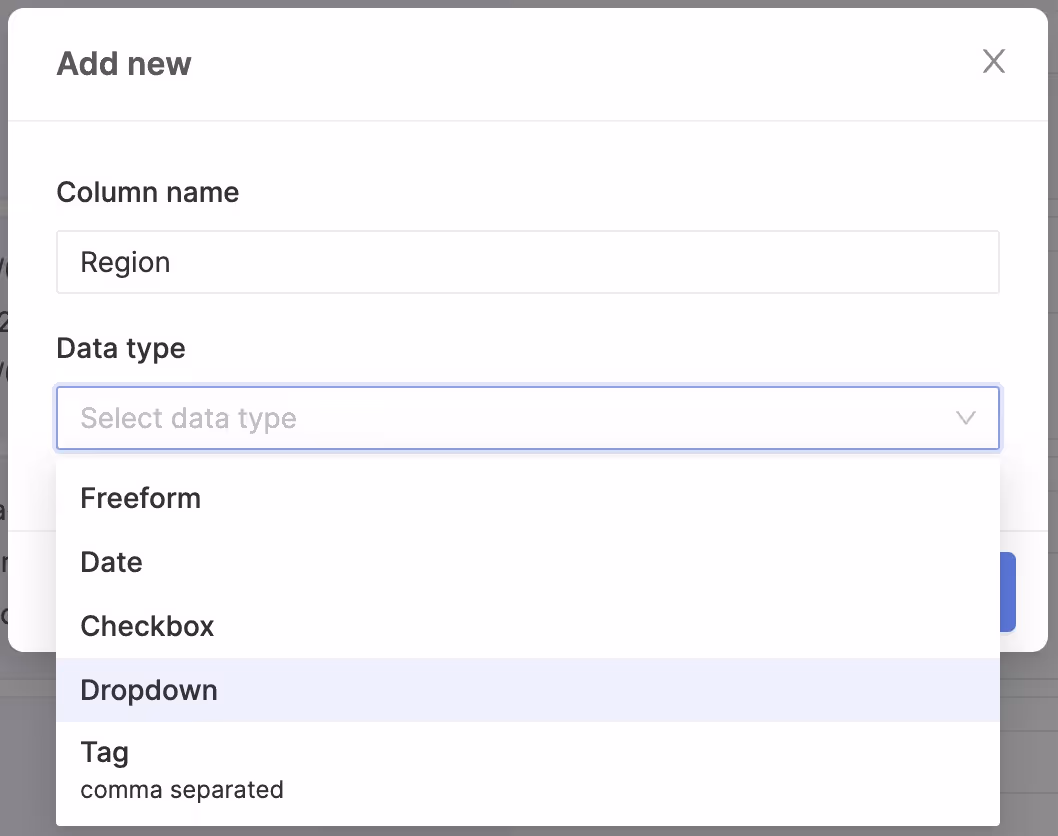The width and height of the screenshot is (1058, 836).
Task: Click the Region text in the input
Action: coord(126,262)
